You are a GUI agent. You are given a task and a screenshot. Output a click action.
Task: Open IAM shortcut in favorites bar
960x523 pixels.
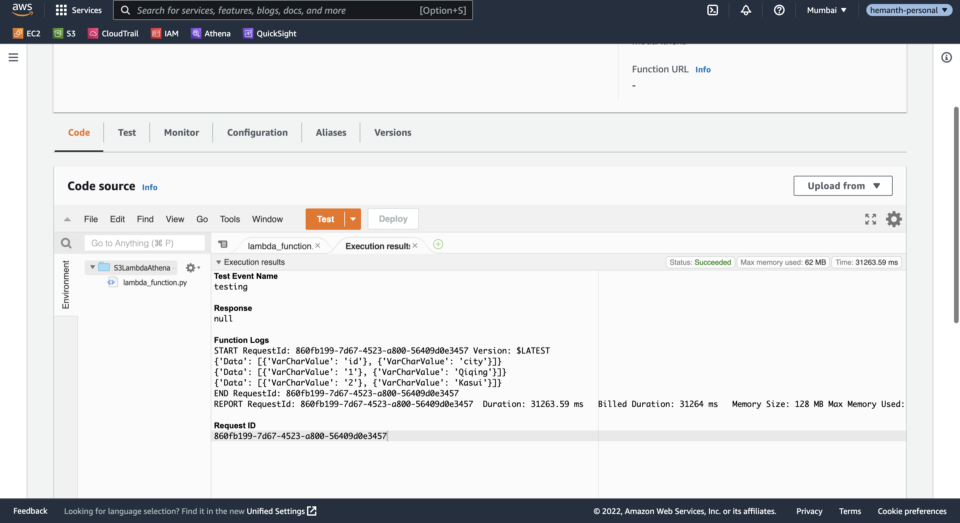tap(165, 33)
